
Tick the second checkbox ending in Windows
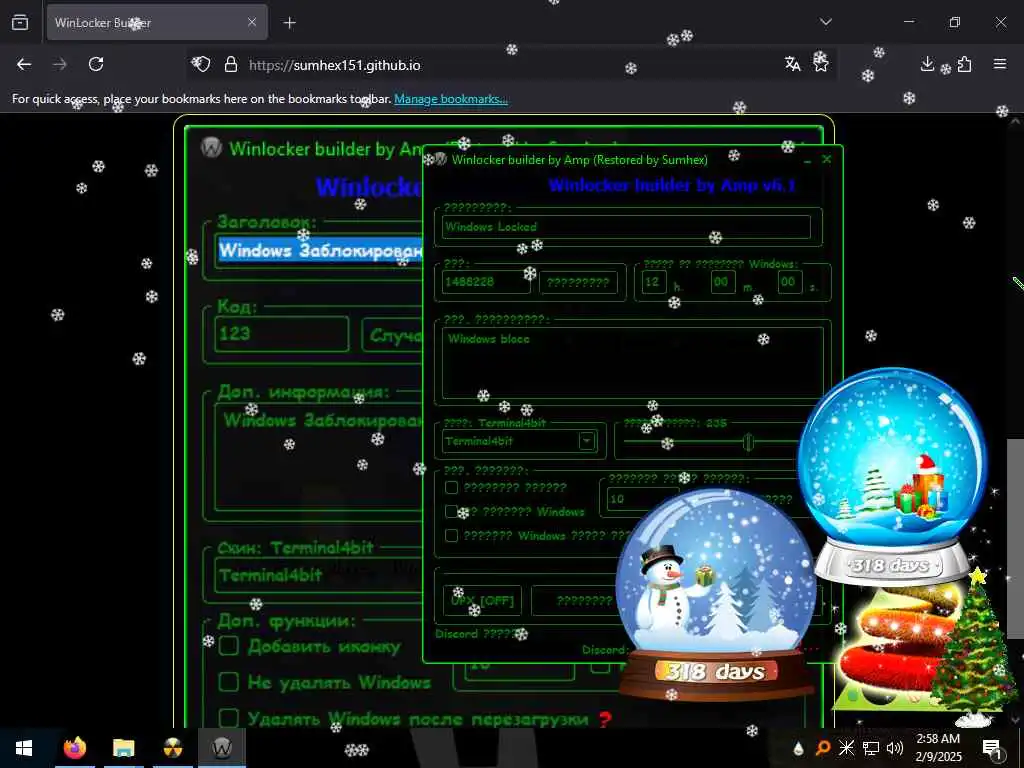(451, 511)
